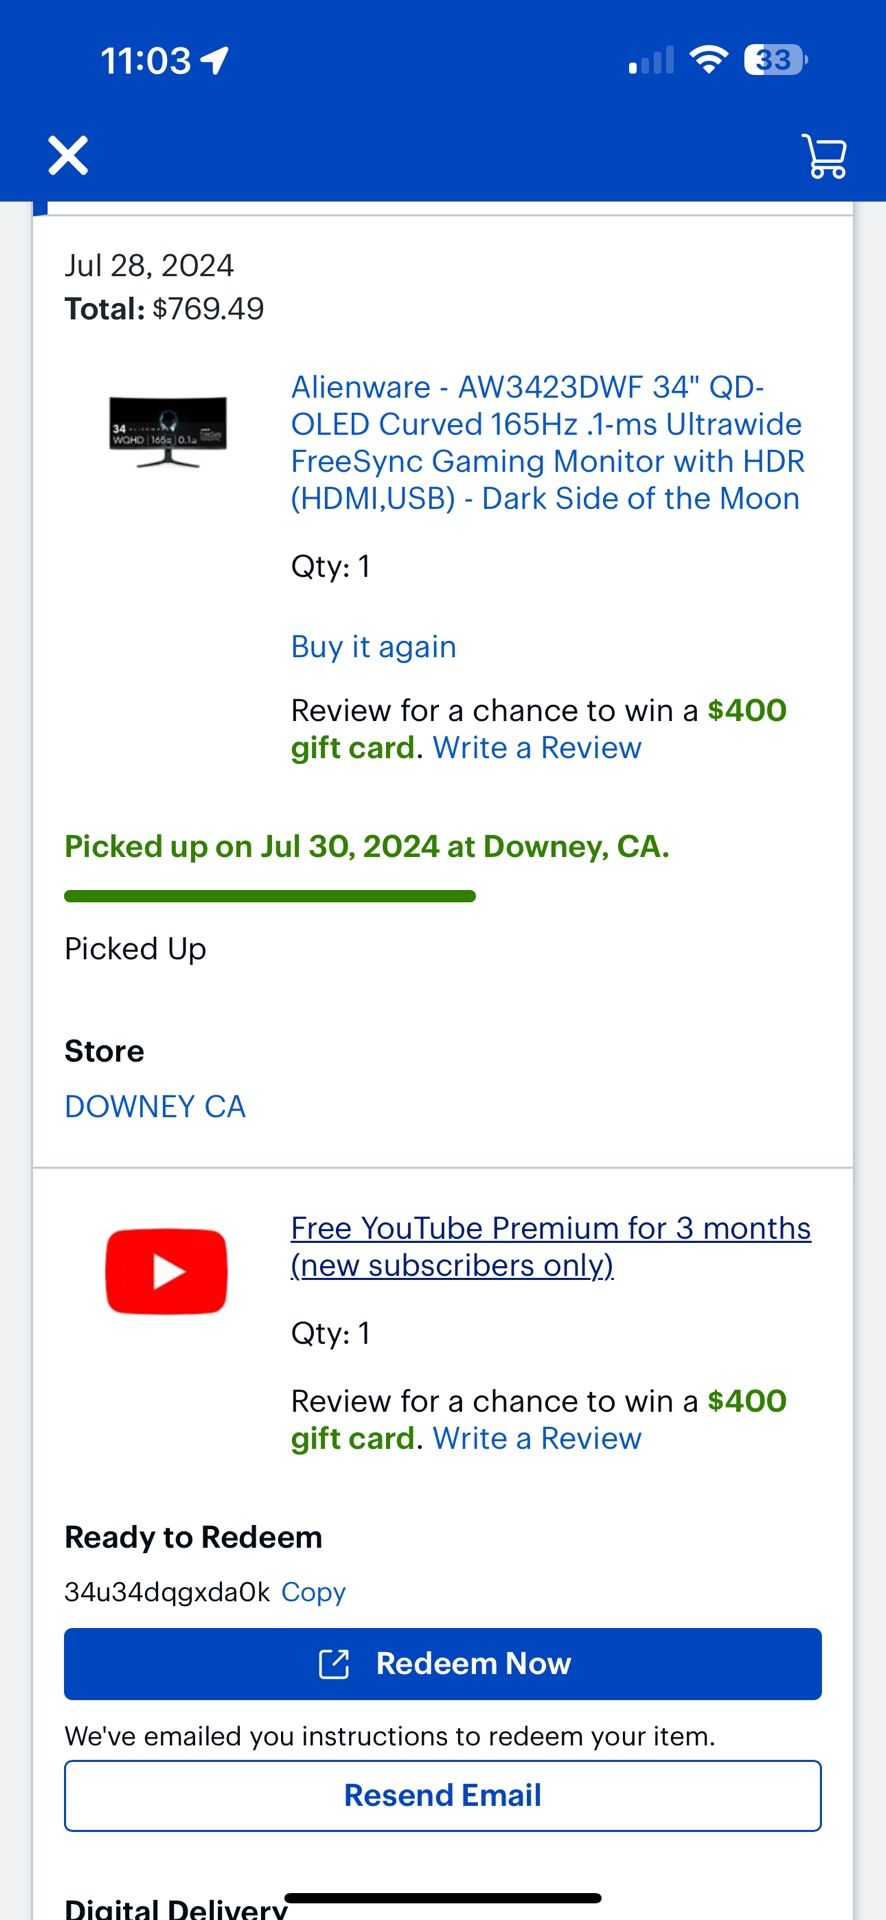The width and height of the screenshot is (886, 1920).
Task: Tap the YouTube logo thumbnail
Action: point(167,1271)
